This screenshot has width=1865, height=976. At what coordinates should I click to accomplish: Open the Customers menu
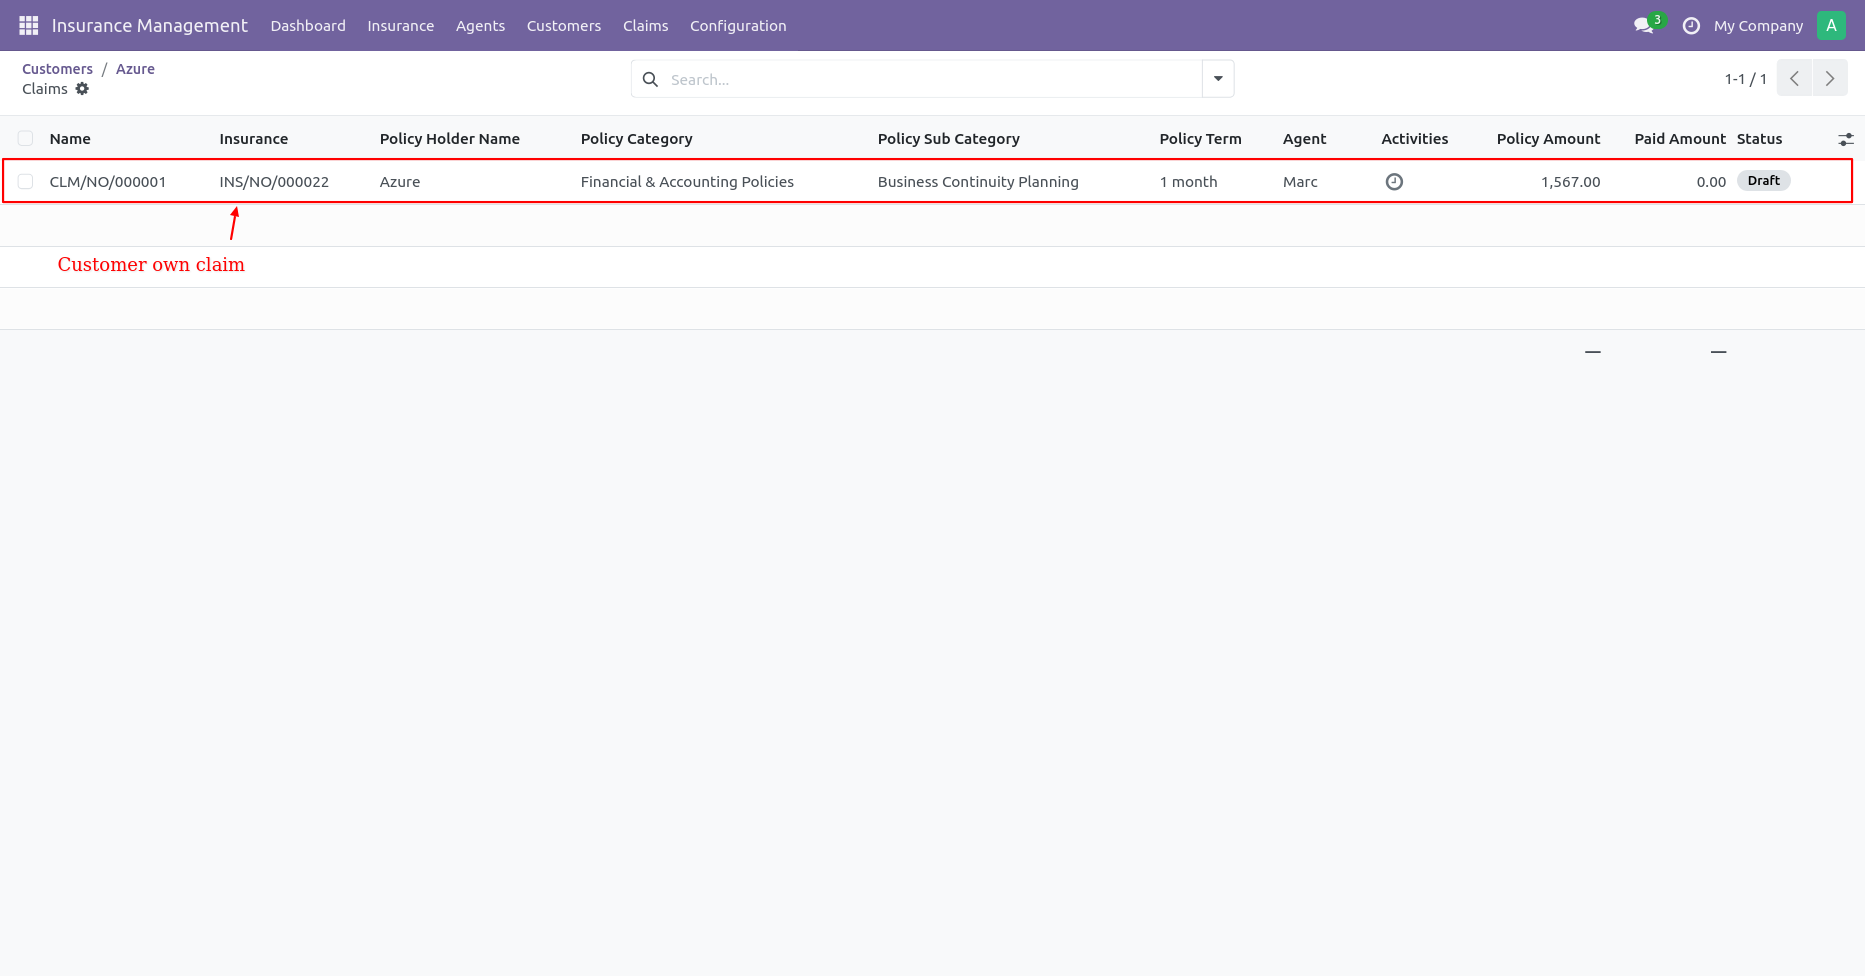[x=564, y=26]
